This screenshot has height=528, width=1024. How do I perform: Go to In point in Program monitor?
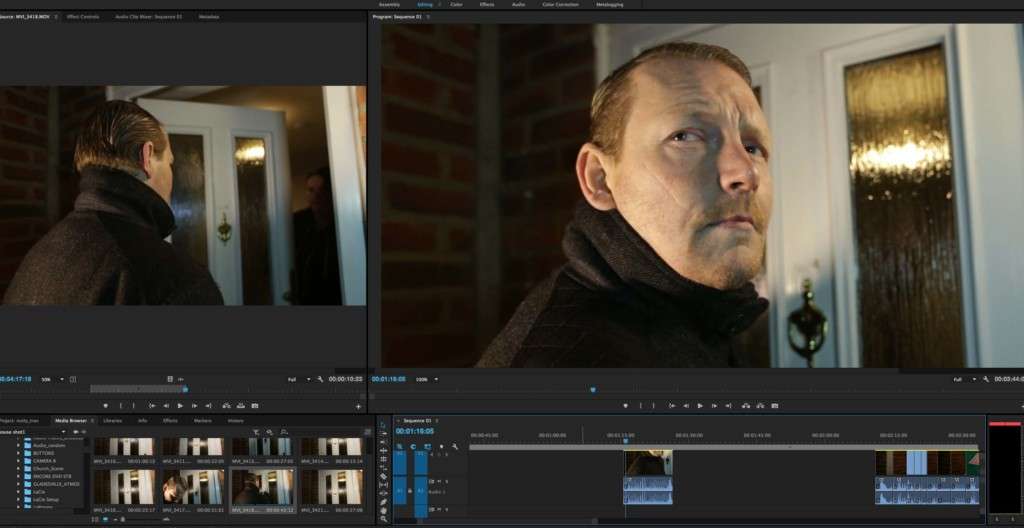[x=671, y=406]
